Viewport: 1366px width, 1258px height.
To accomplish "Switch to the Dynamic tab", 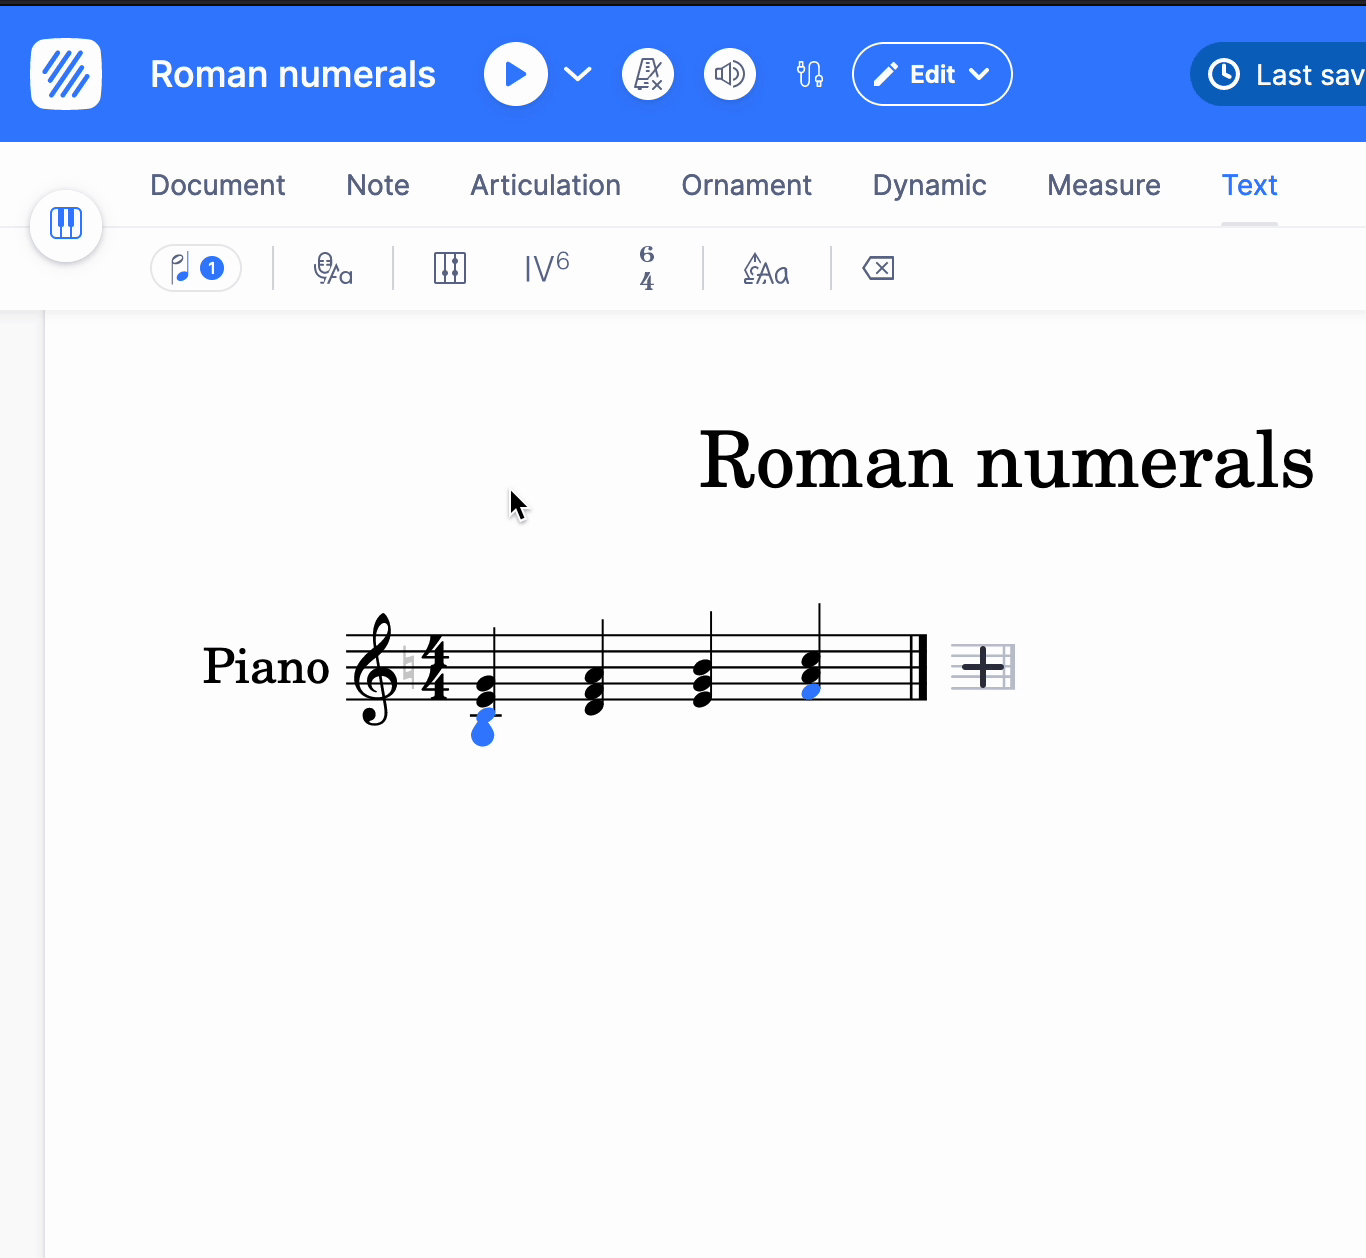I will tap(929, 185).
